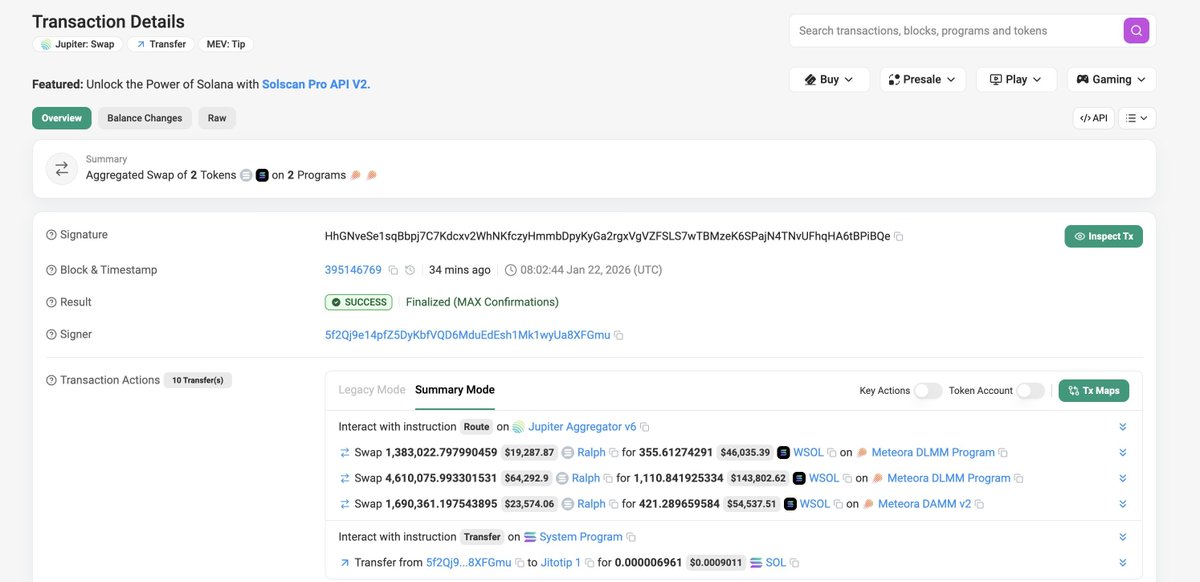This screenshot has width=1200, height=582.
Task: Open the Tx Maps view
Action: click(1094, 391)
